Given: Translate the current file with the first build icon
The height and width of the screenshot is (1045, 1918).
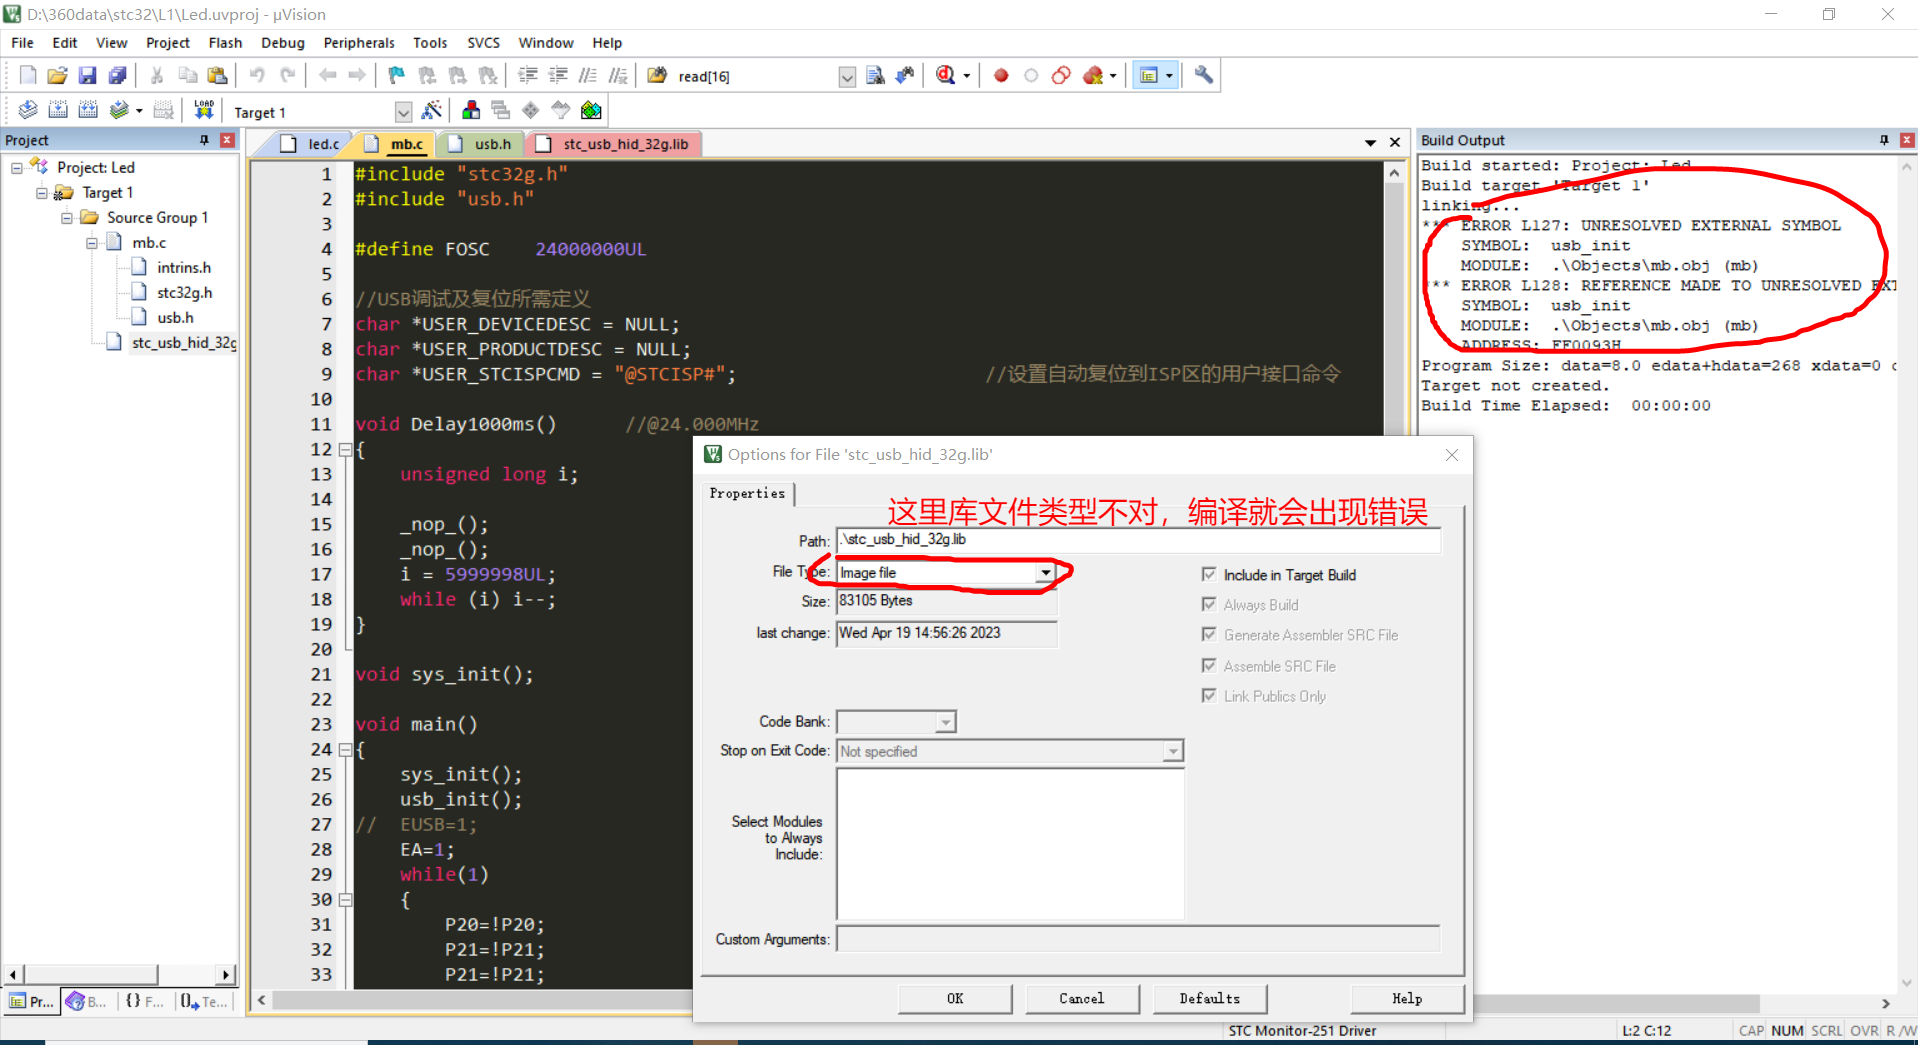Looking at the screenshot, I should pyautogui.click(x=28, y=111).
